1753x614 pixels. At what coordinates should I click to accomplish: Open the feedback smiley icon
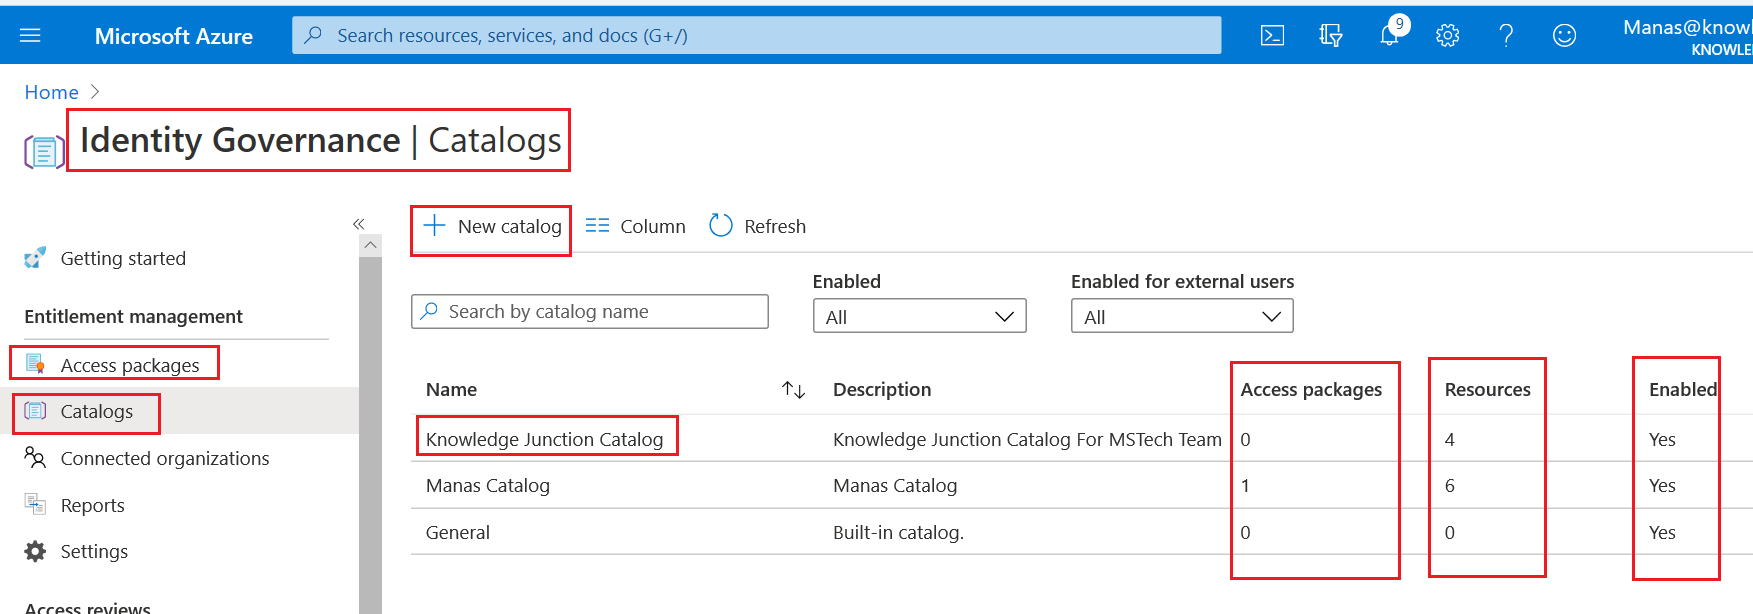(1564, 36)
